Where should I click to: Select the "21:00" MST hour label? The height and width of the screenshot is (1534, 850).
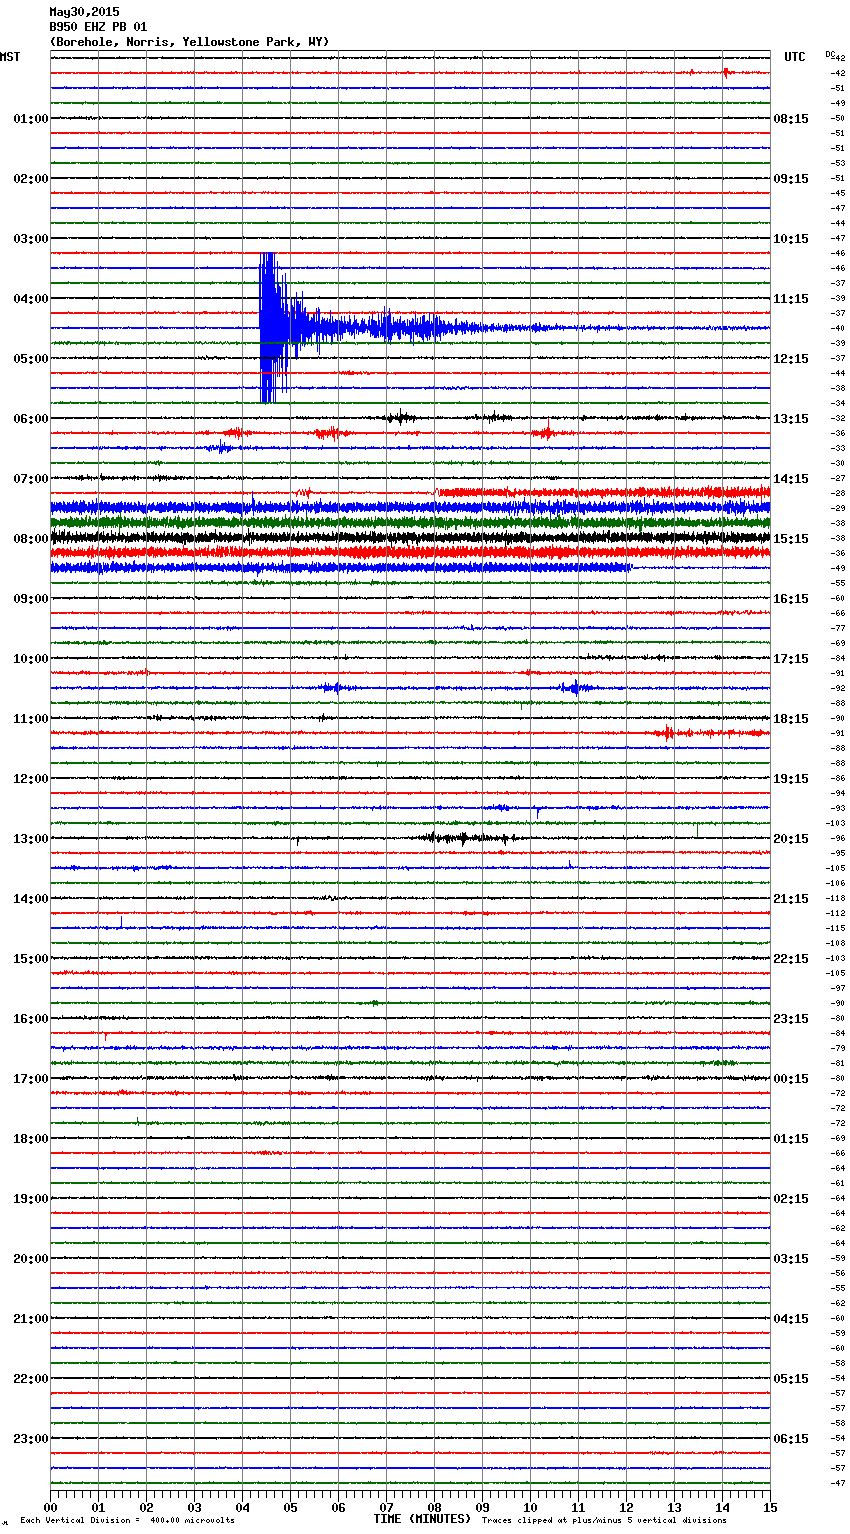pos(31,1319)
